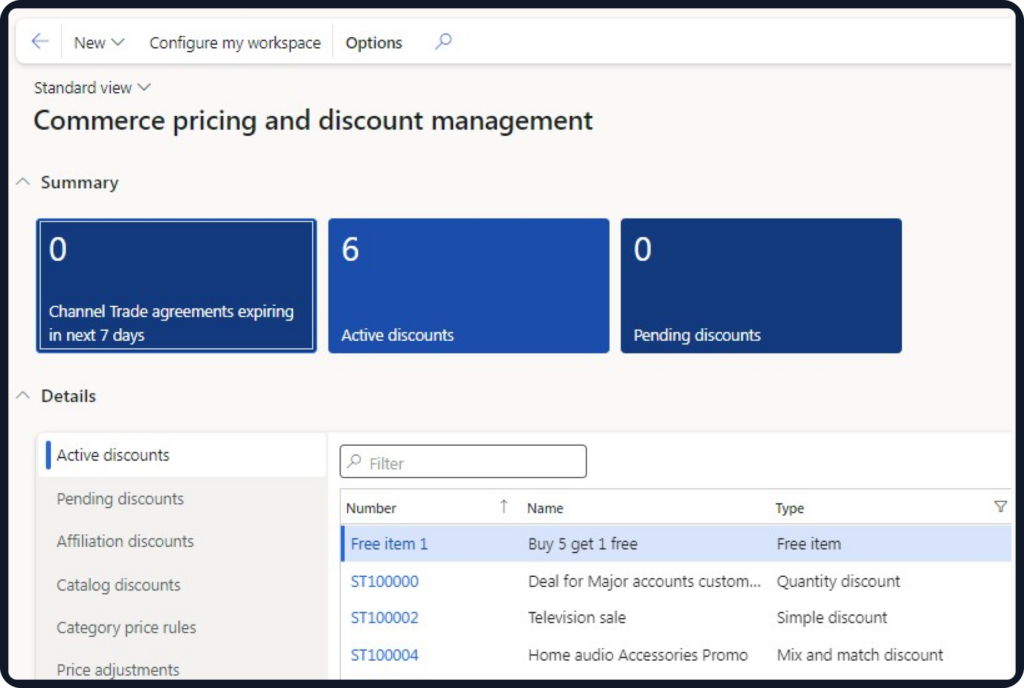Image resolution: width=1024 pixels, height=688 pixels.
Task: Click the filter funnel icon in Type column
Action: coord(1000,507)
